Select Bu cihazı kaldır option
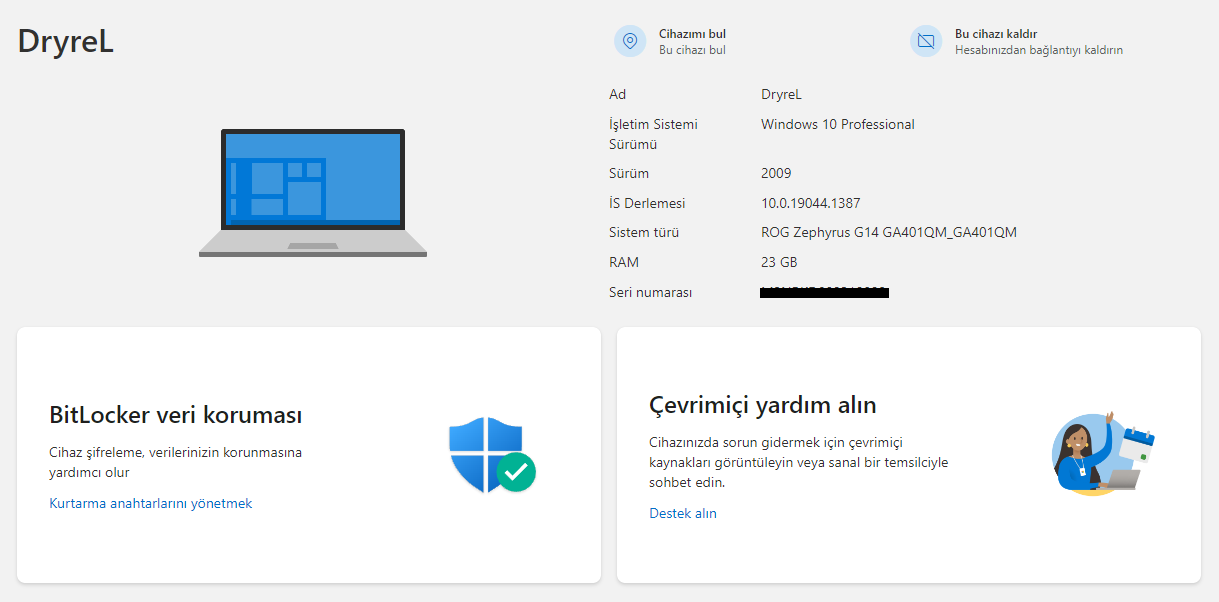The width and height of the screenshot is (1219, 602). (x=996, y=34)
